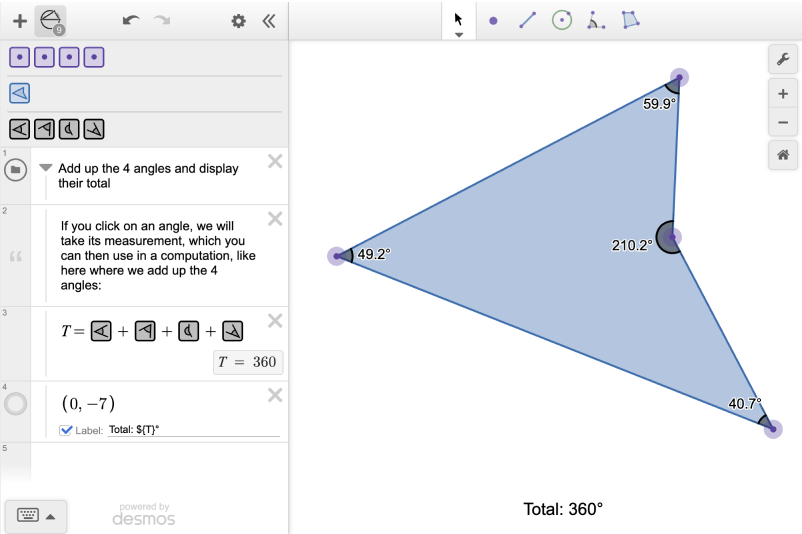This screenshot has width=802, height=534.
Task: Delete the T expression with its X
Action: (275, 321)
